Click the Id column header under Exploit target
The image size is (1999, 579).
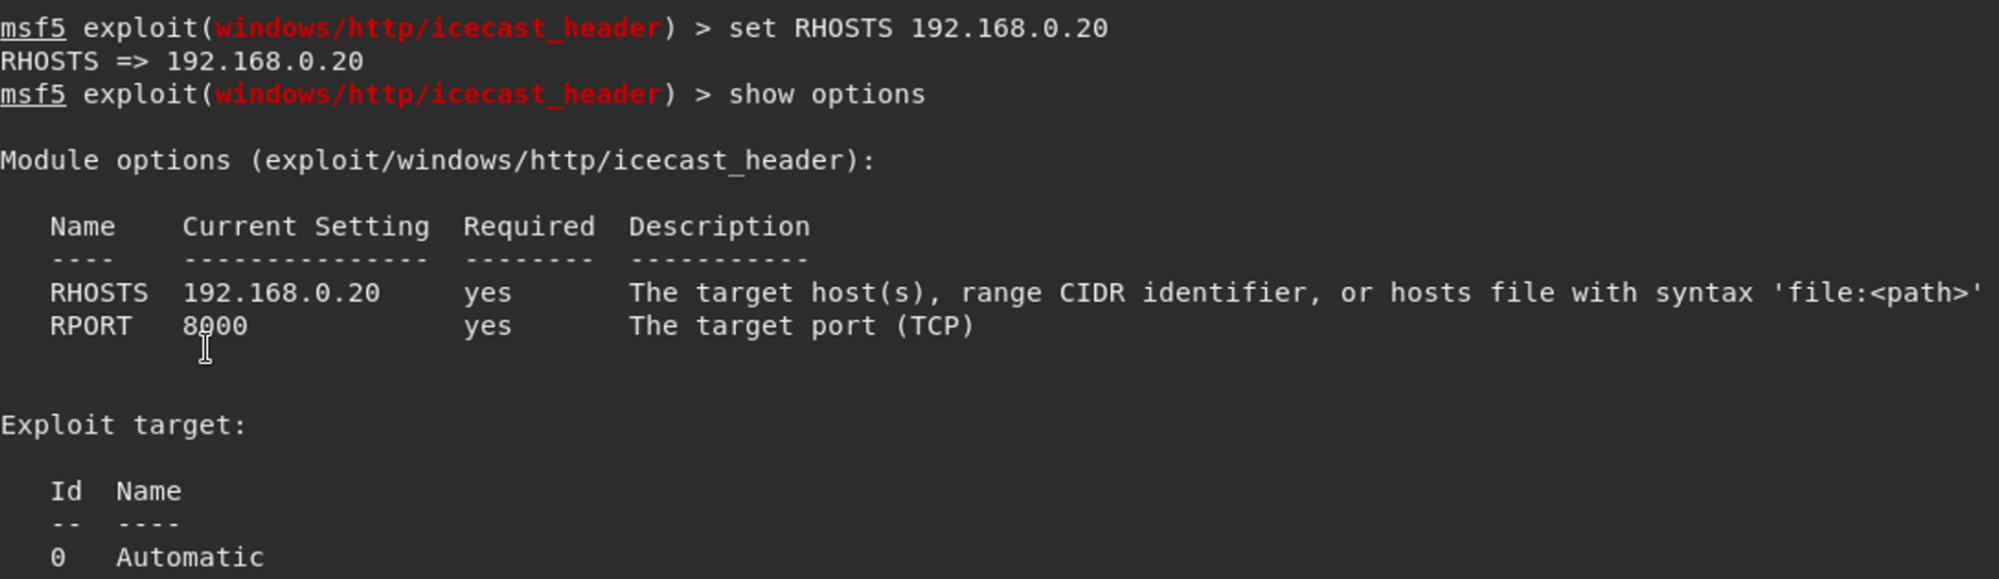click(x=66, y=491)
